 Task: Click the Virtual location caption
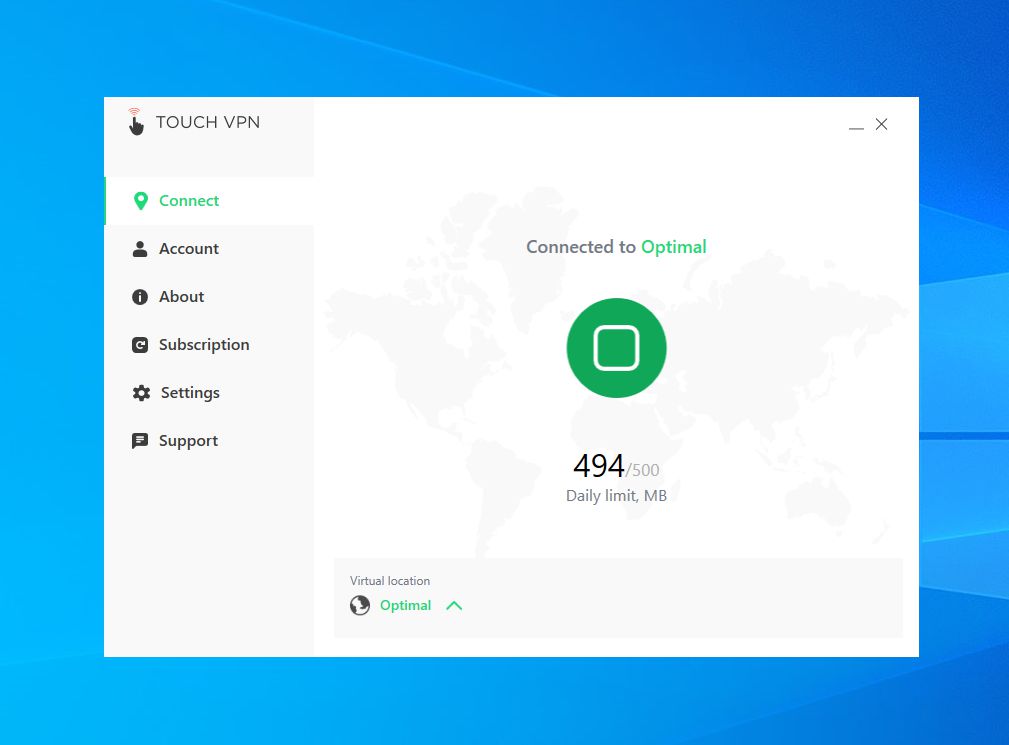tap(390, 581)
